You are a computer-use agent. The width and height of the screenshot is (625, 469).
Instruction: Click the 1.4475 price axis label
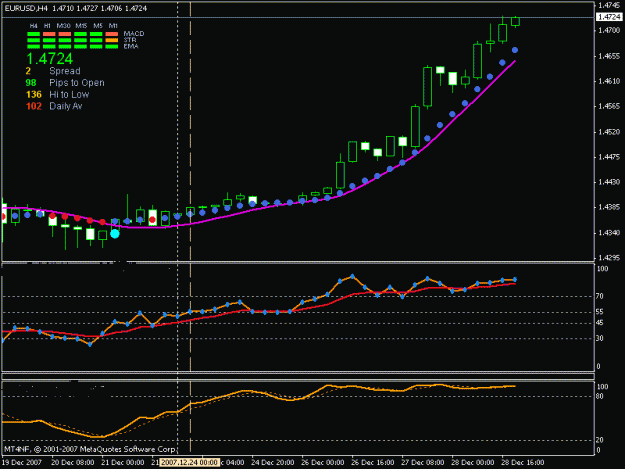coord(609,157)
